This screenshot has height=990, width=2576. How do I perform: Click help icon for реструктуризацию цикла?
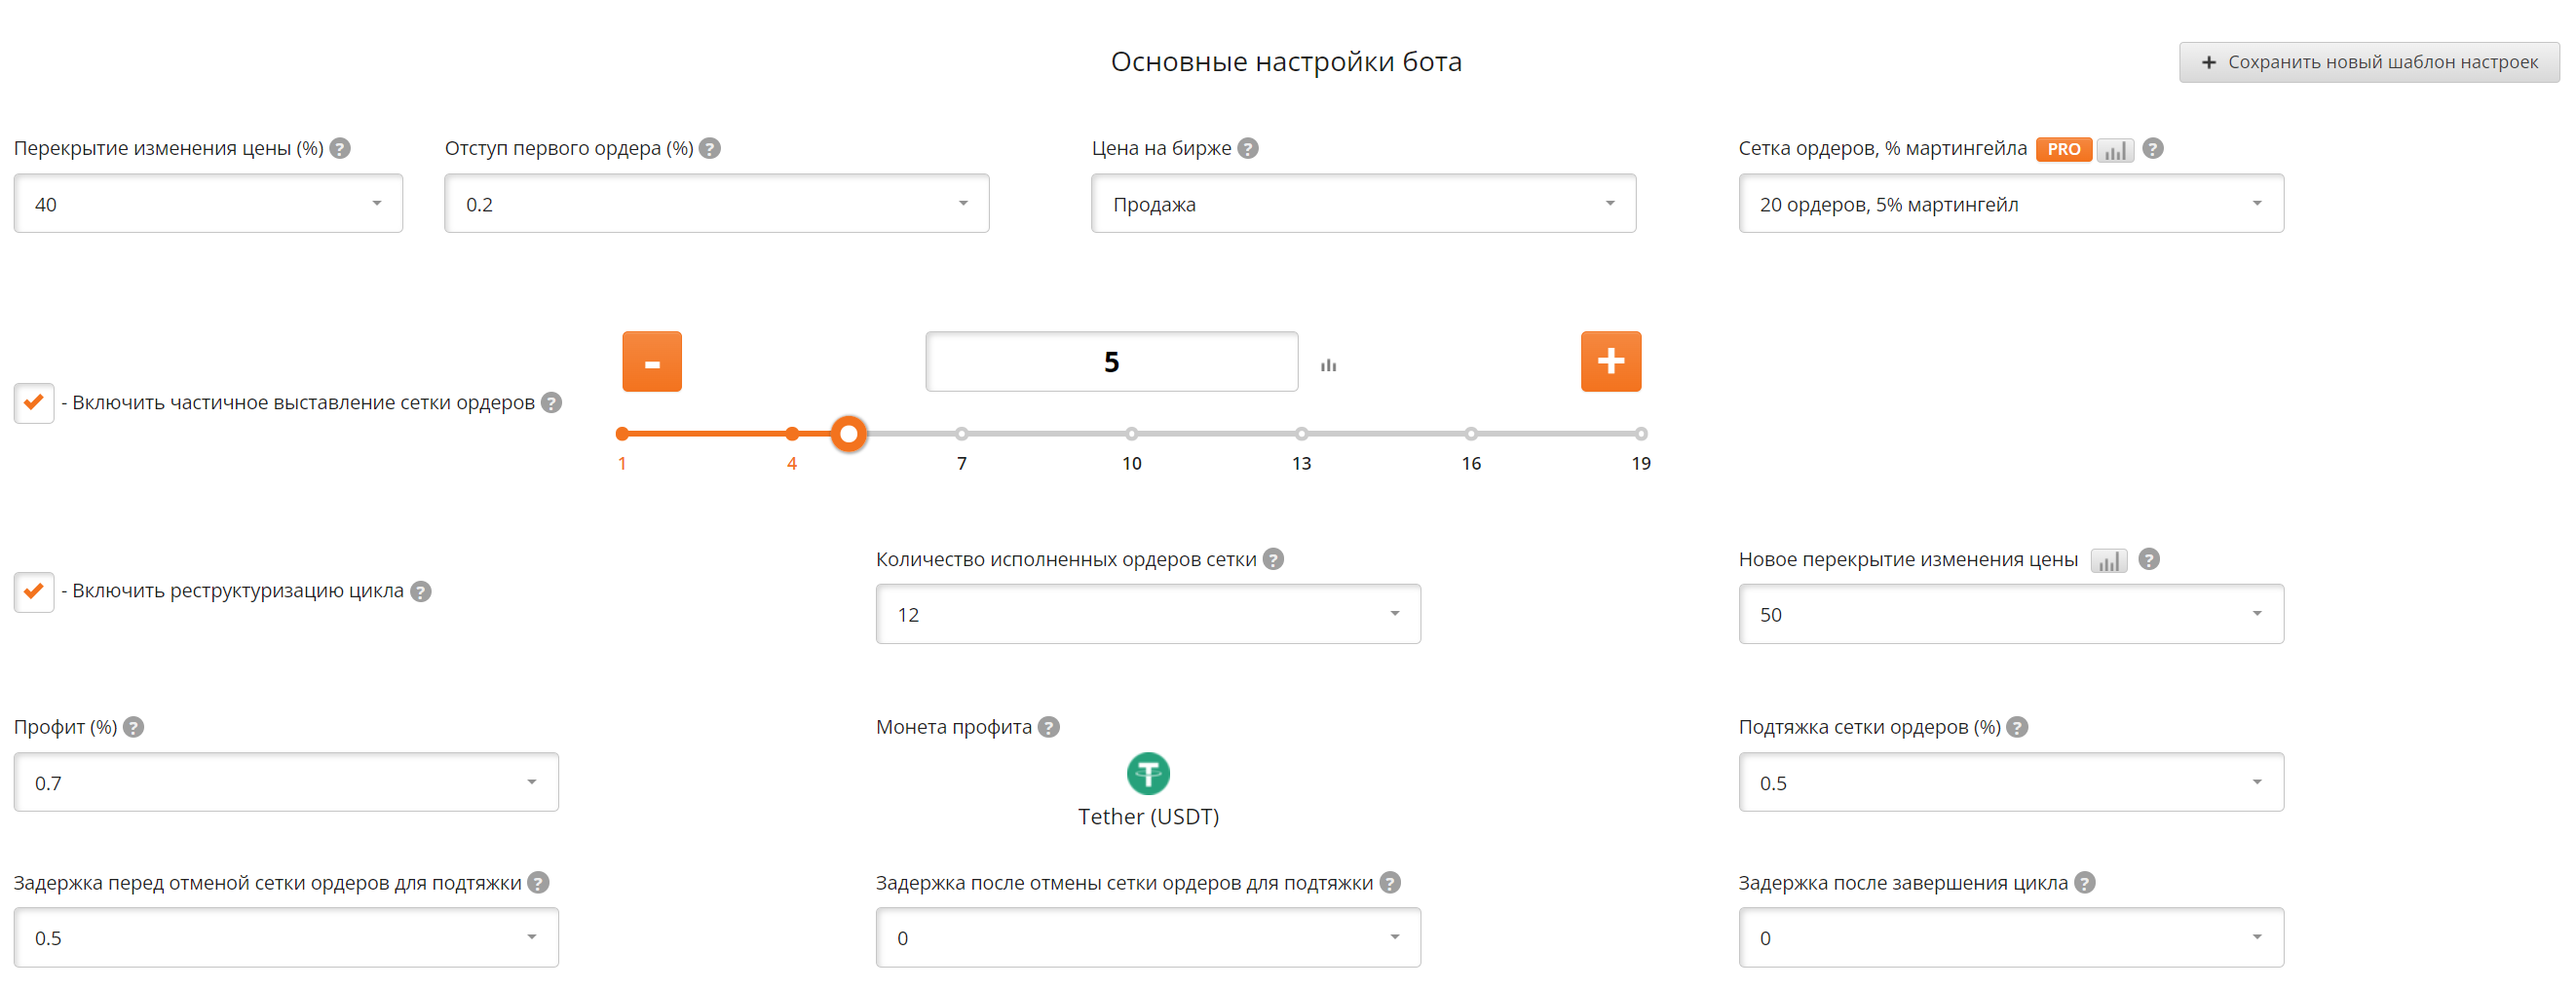coord(421,591)
